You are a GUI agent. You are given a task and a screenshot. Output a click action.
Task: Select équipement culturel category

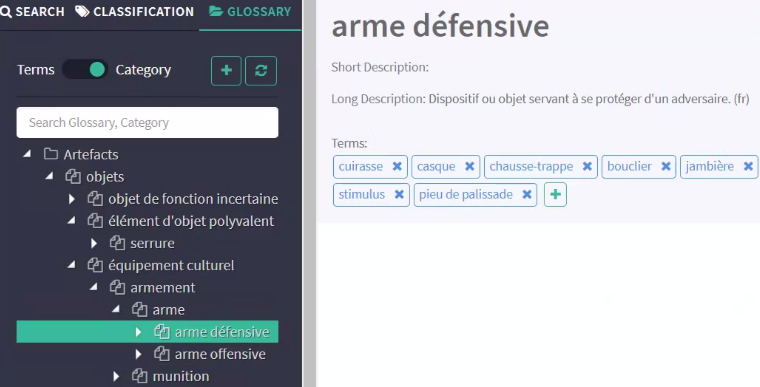click(171, 265)
